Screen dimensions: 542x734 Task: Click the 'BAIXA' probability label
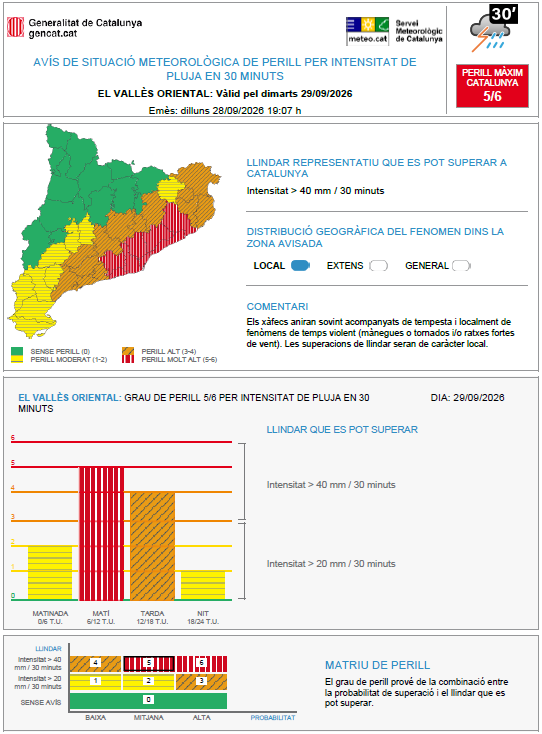pos(95,717)
